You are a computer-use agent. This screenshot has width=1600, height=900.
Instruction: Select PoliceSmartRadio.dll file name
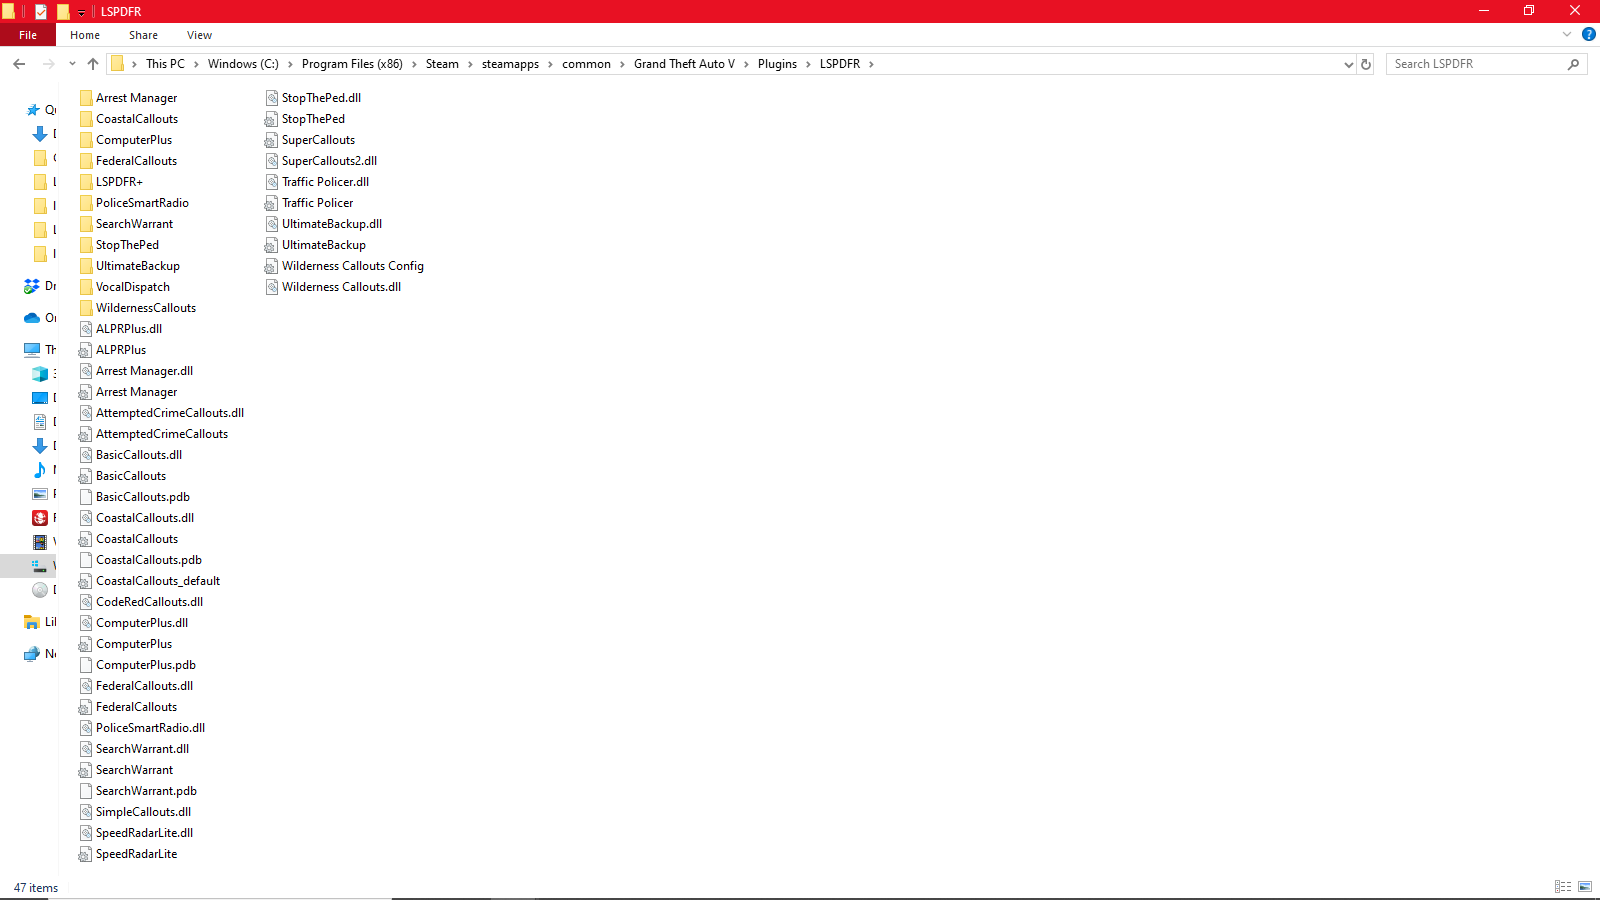coord(150,728)
